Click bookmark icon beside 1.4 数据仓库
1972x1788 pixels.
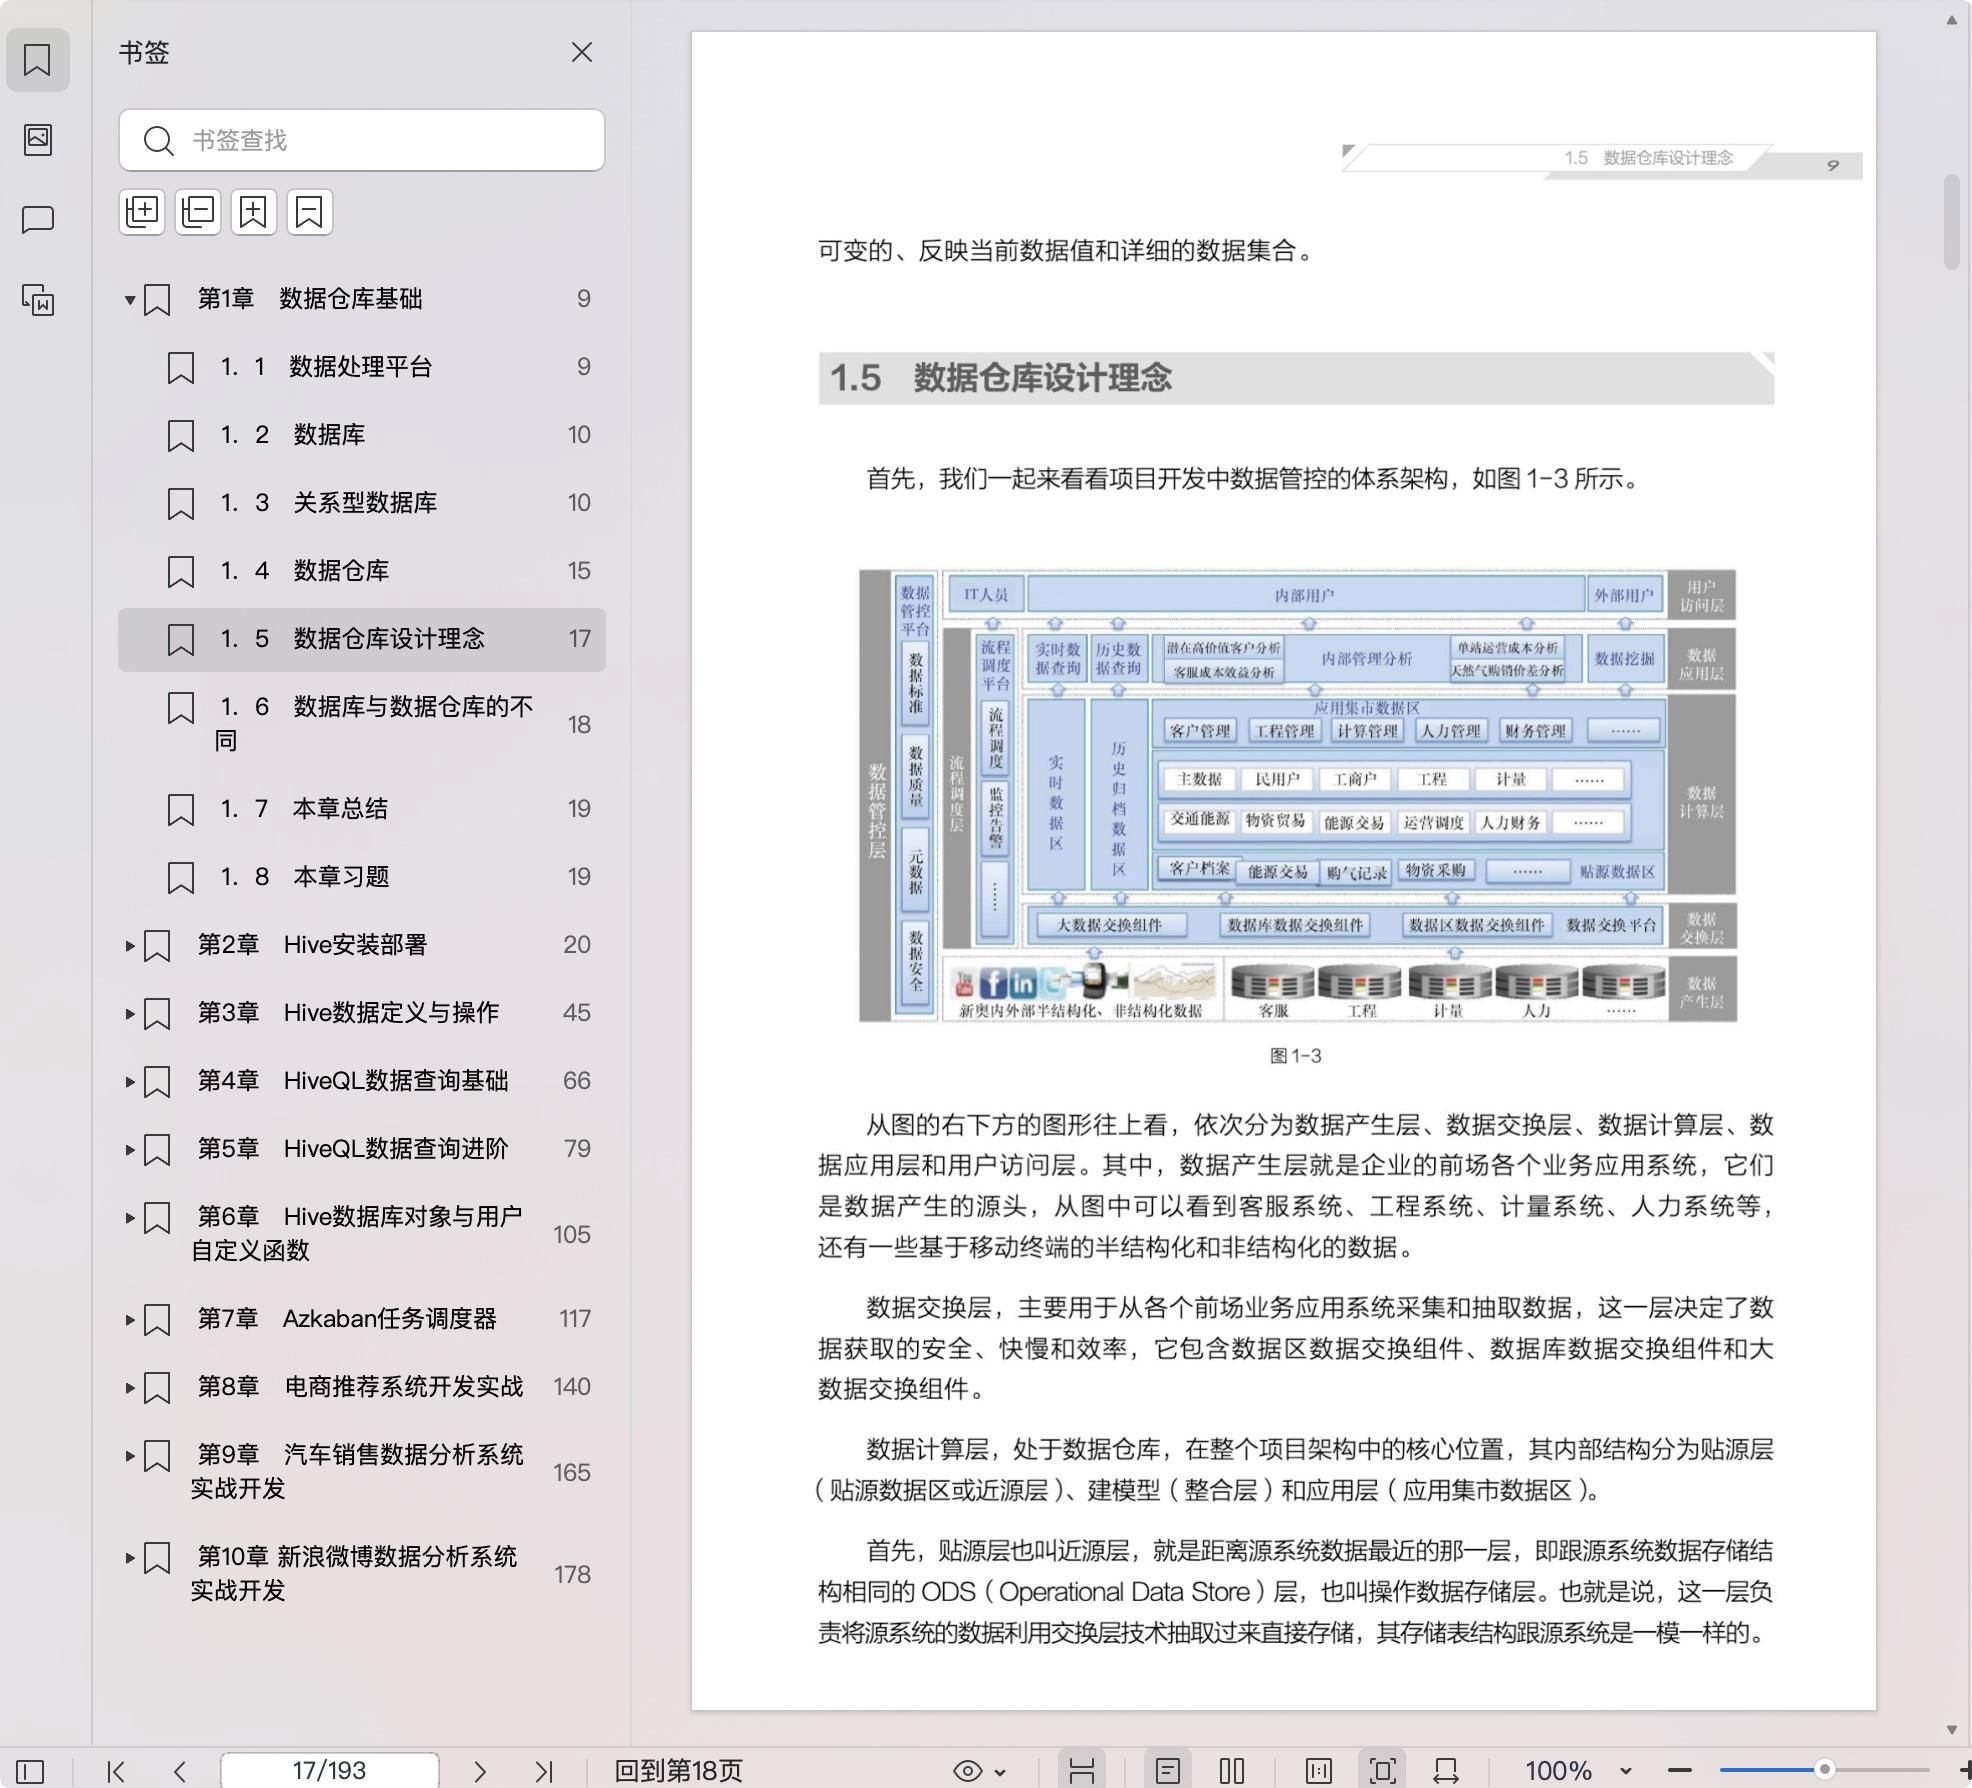pos(181,572)
